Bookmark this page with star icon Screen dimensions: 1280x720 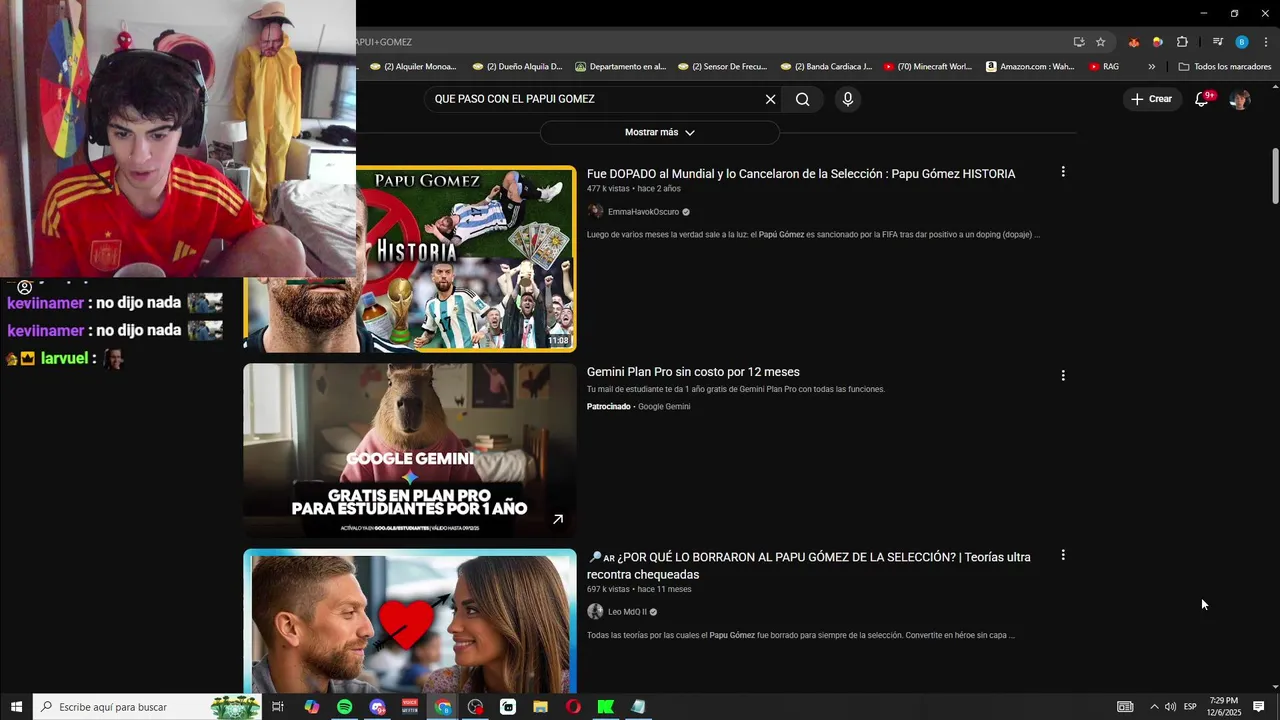[1101, 42]
